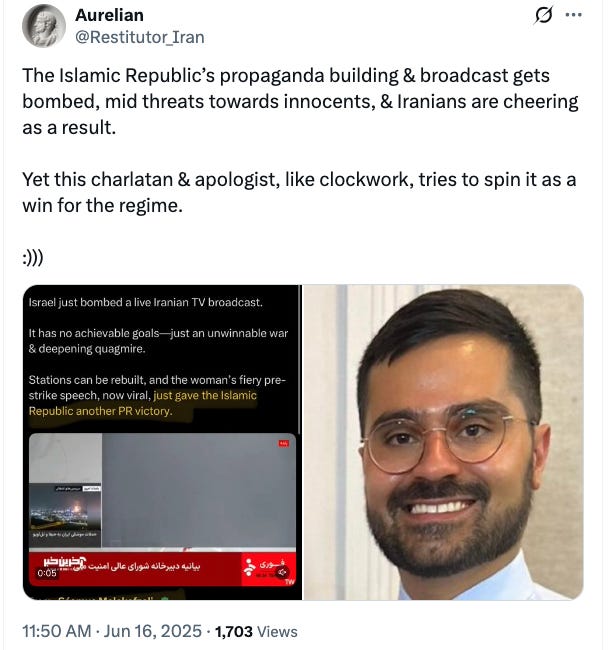The width and height of the screenshot is (612, 650).
Task: Click the white Persian logo on banner
Action: tap(64, 562)
